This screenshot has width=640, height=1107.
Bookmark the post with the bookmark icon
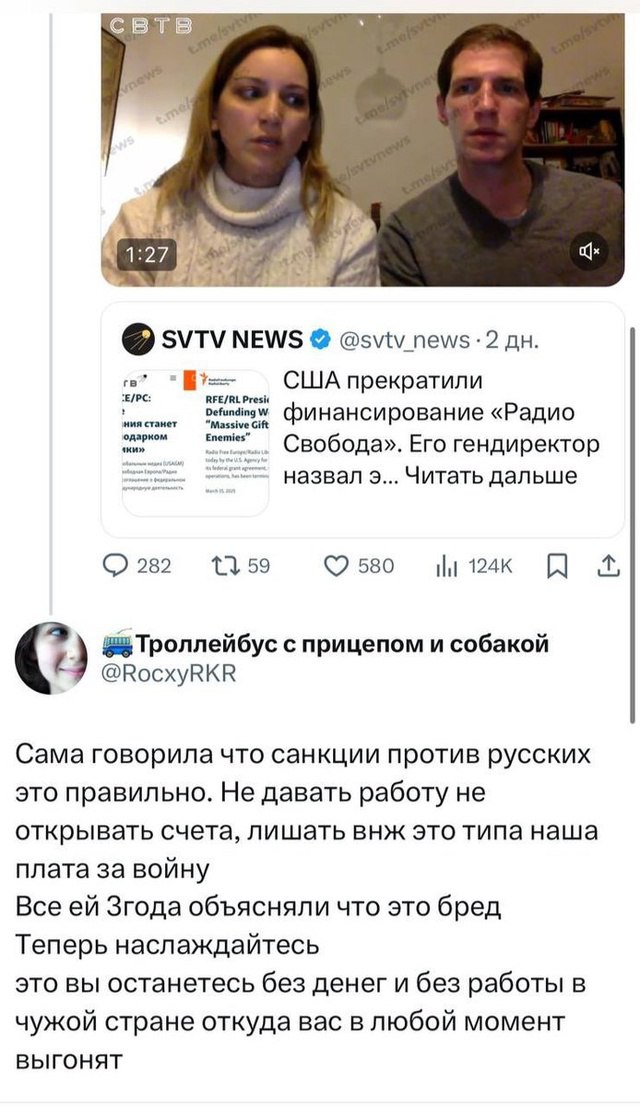pos(557,566)
